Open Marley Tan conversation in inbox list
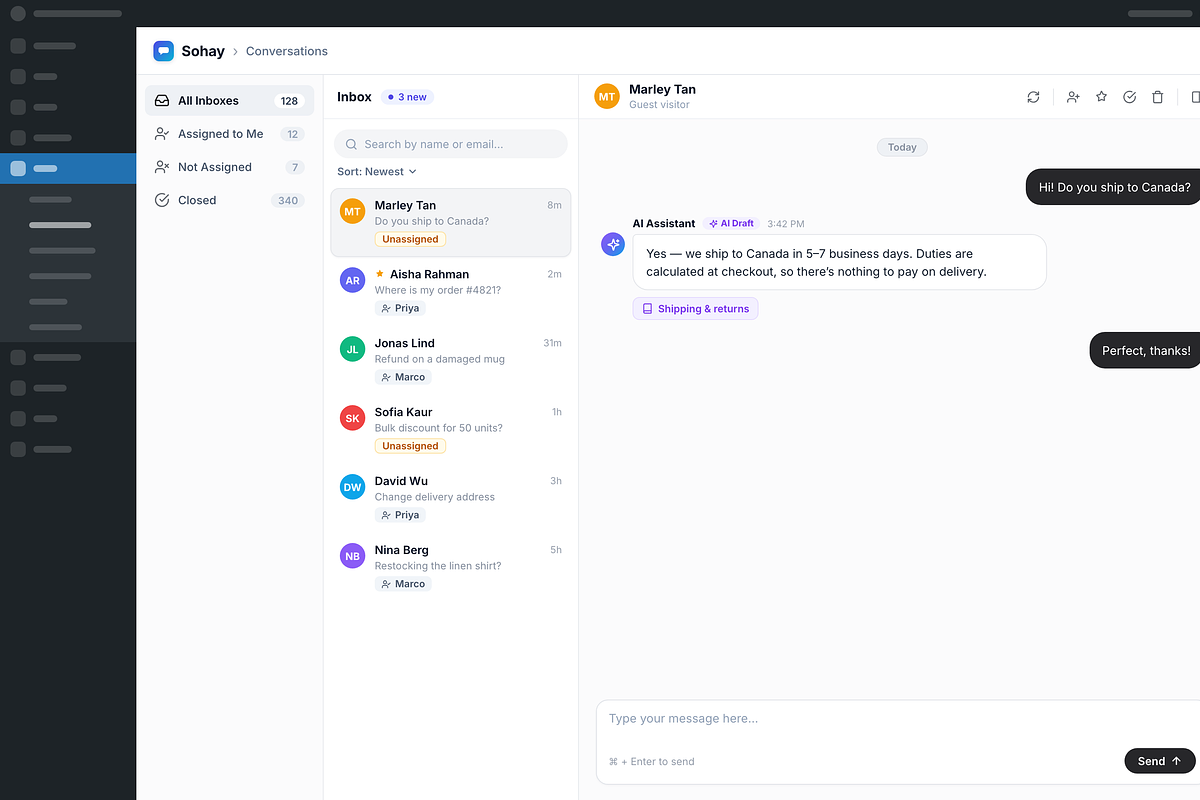 coord(451,223)
